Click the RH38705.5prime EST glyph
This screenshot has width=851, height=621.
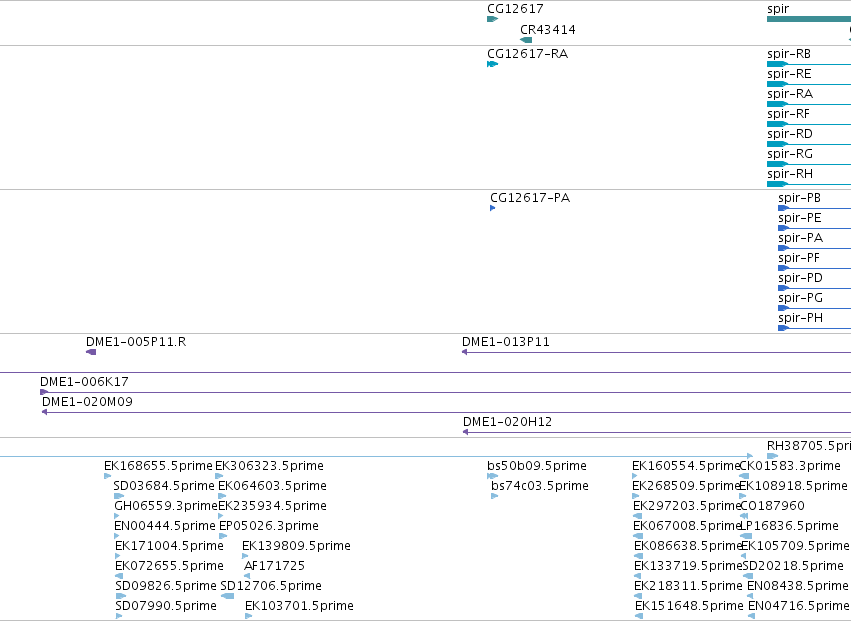click(772, 456)
